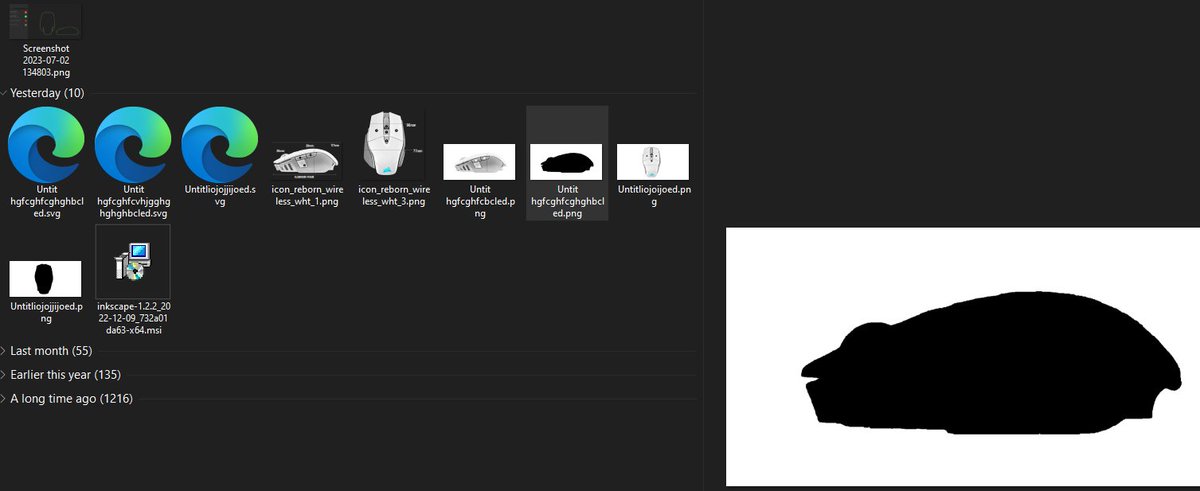Select Untitliojojjijoed.png black blob thumbnail

(45, 278)
